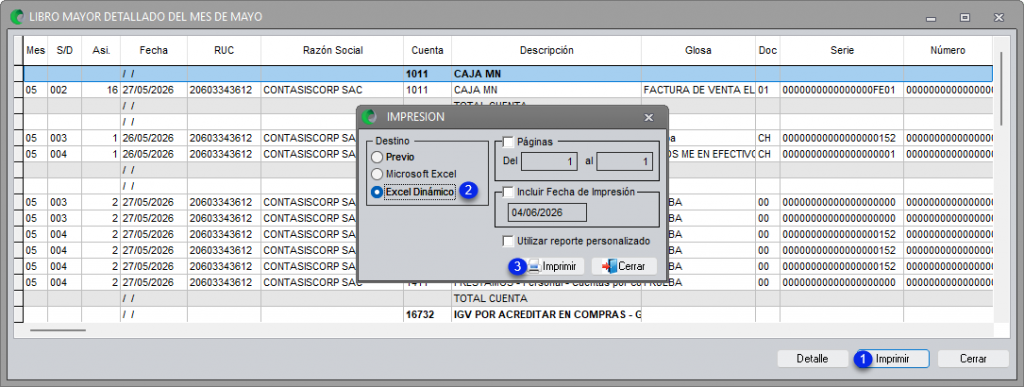Viewport: 1024px width, 387px height.
Task: Select the Previo destination radio button
Action: [376, 157]
